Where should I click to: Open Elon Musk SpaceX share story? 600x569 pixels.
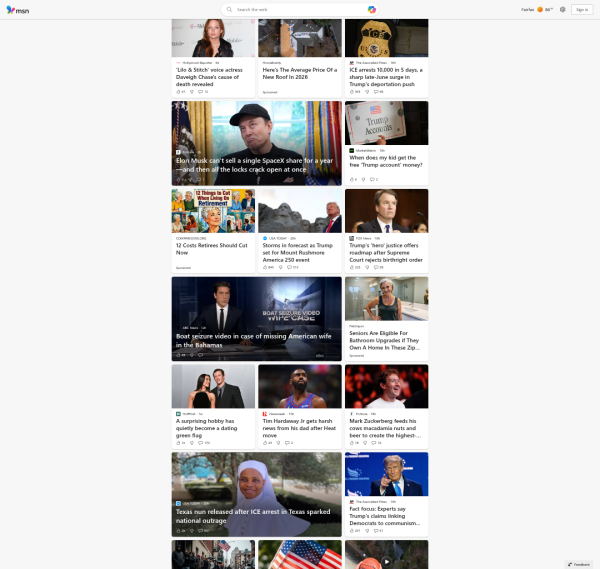pos(254,165)
